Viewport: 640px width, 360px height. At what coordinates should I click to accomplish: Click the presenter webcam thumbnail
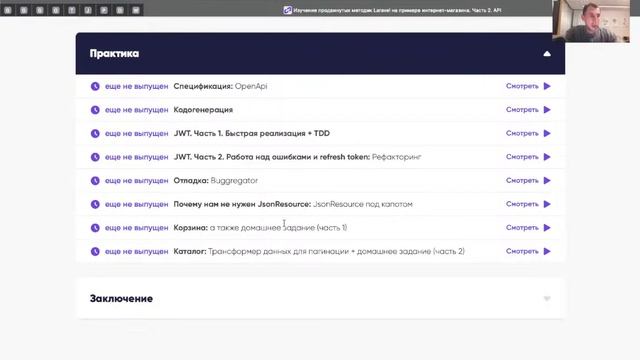pyautogui.click(x=591, y=21)
